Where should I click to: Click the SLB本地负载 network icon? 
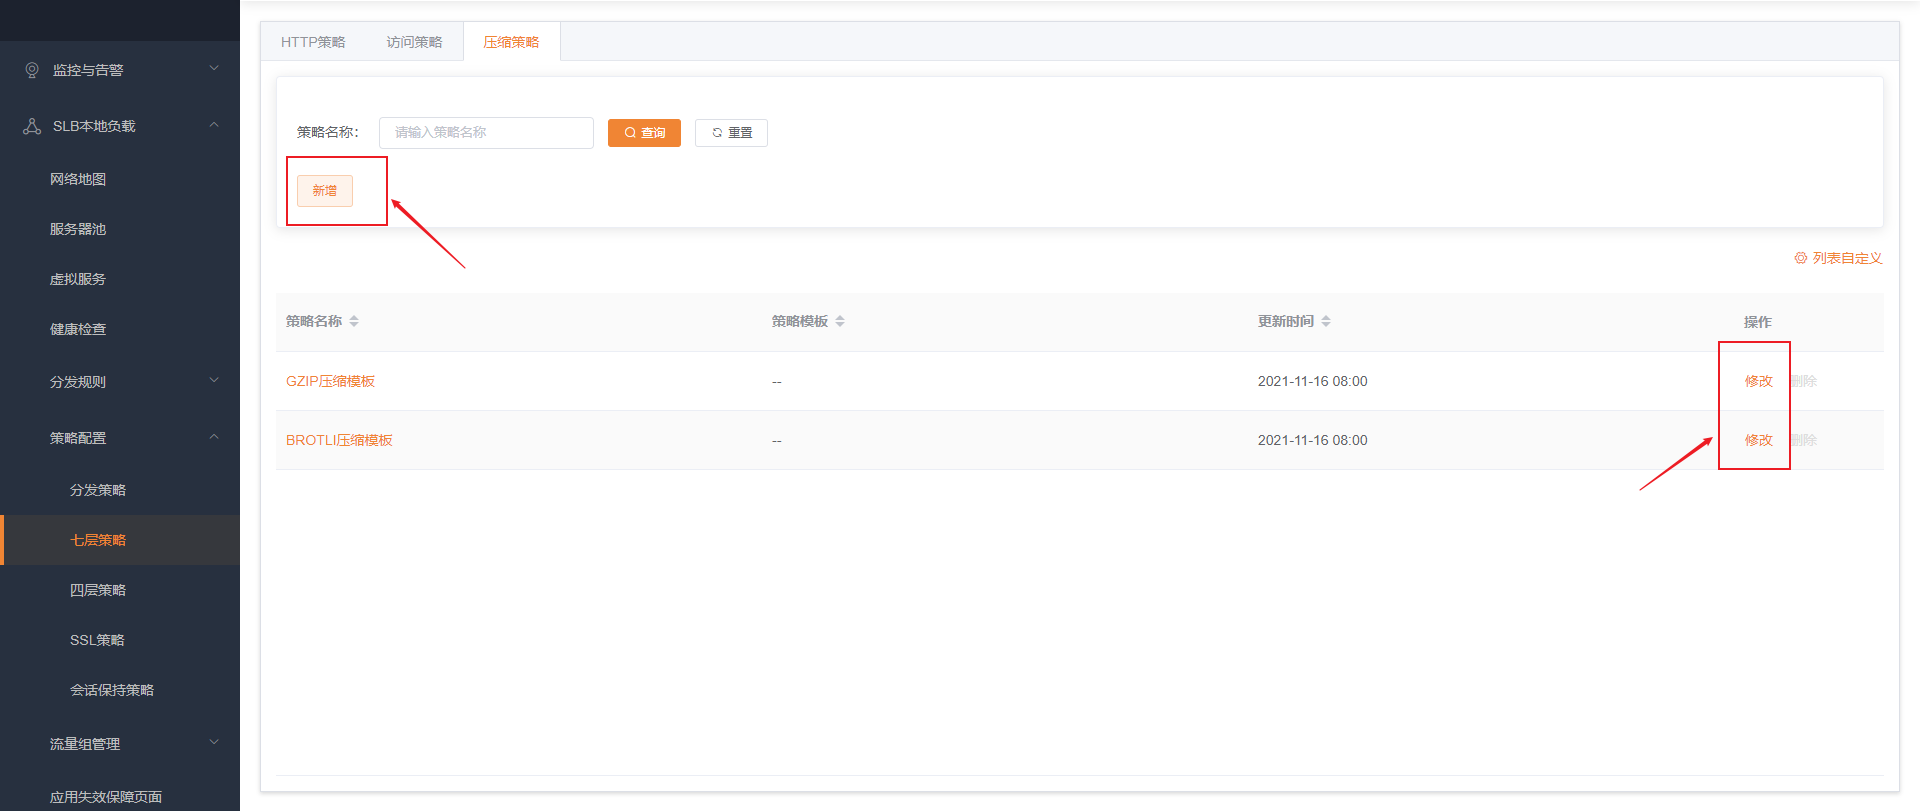[32, 126]
